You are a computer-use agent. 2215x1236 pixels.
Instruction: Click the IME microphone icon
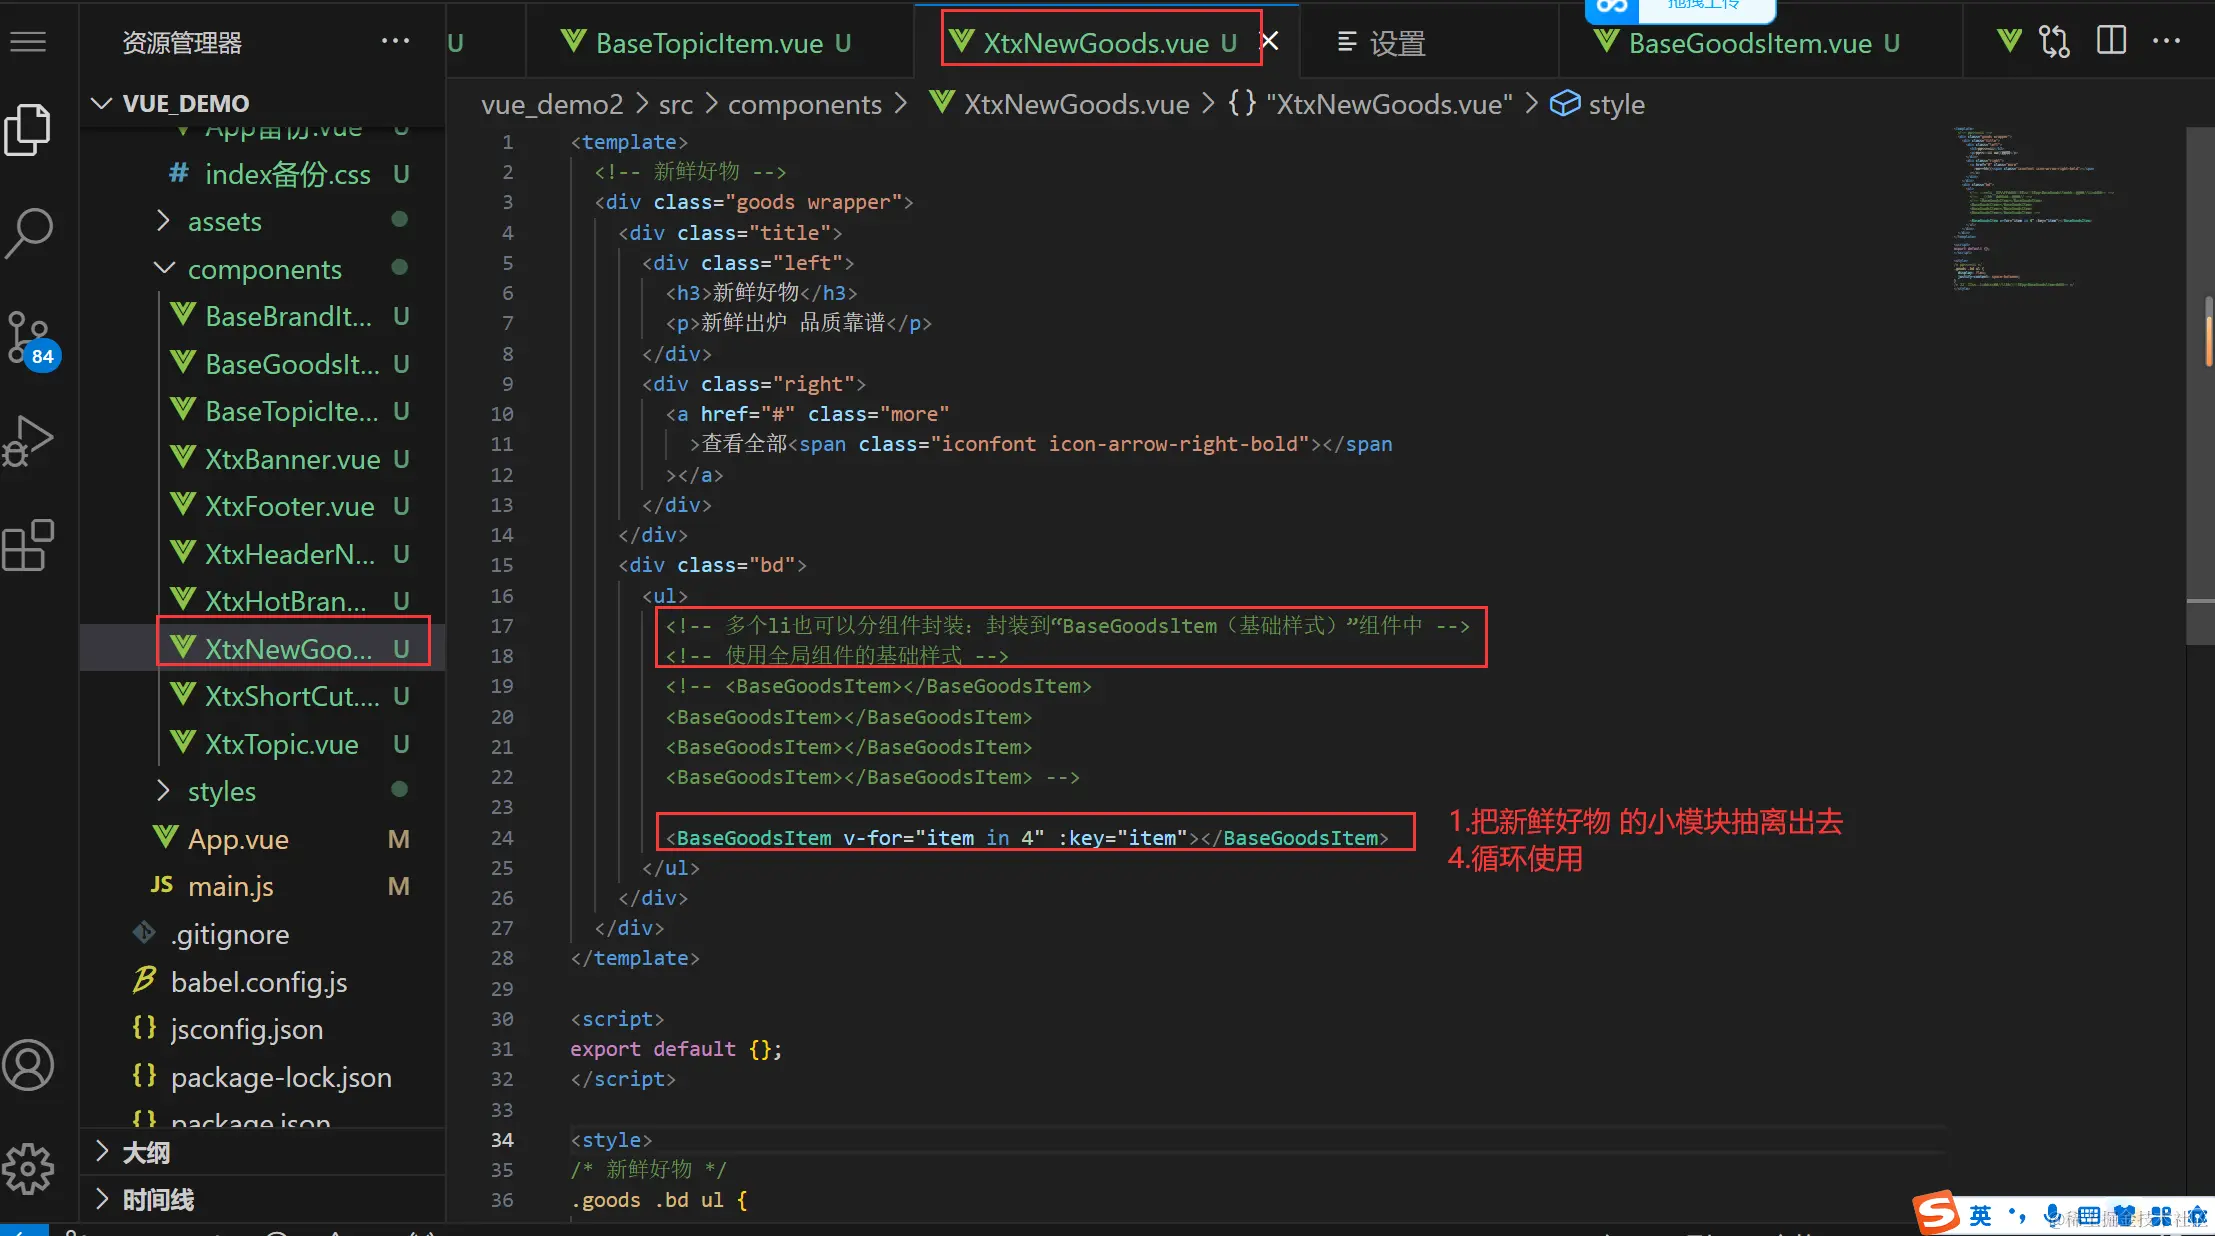coord(2052,1216)
